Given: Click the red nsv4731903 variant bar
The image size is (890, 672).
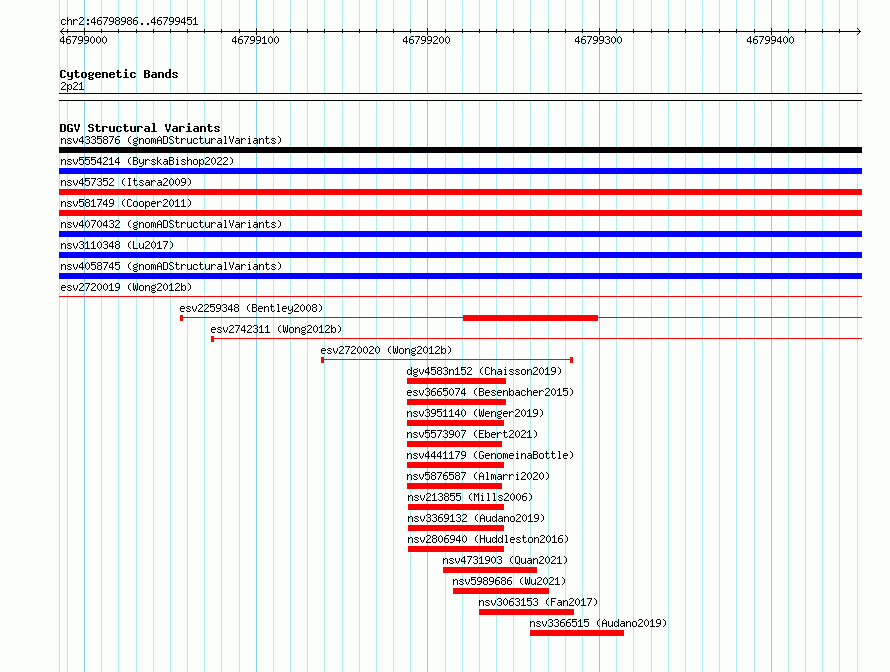Looking at the screenshot, I should click(490, 570).
